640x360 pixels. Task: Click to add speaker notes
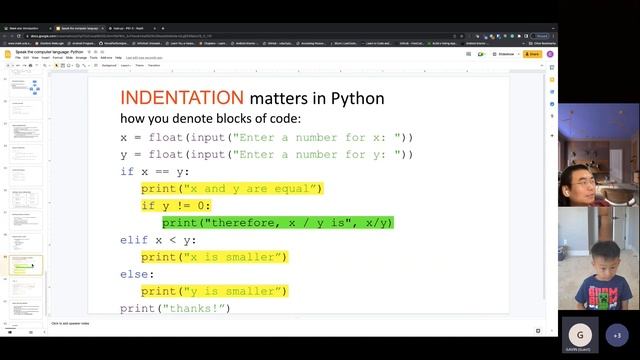(70, 323)
